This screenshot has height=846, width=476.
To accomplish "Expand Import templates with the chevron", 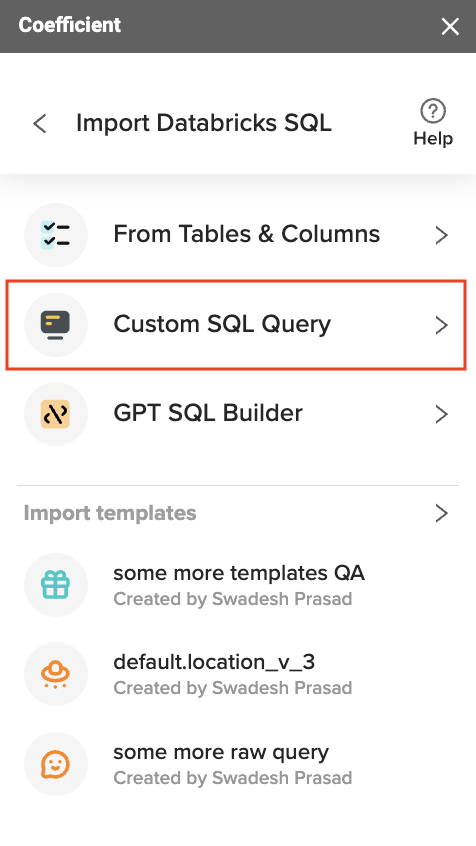I will click(441, 513).
